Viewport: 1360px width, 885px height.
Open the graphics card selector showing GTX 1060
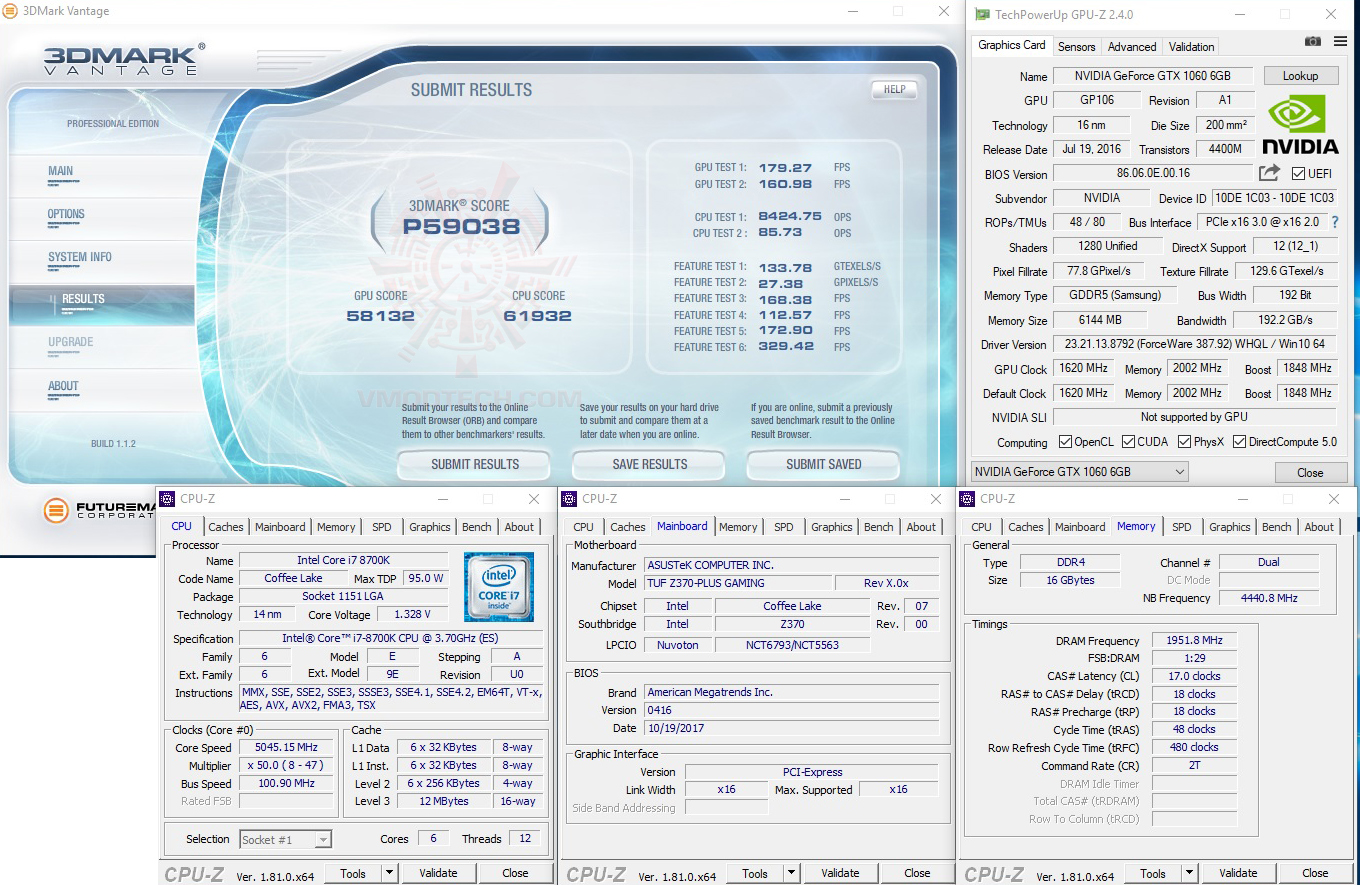(1080, 472)
